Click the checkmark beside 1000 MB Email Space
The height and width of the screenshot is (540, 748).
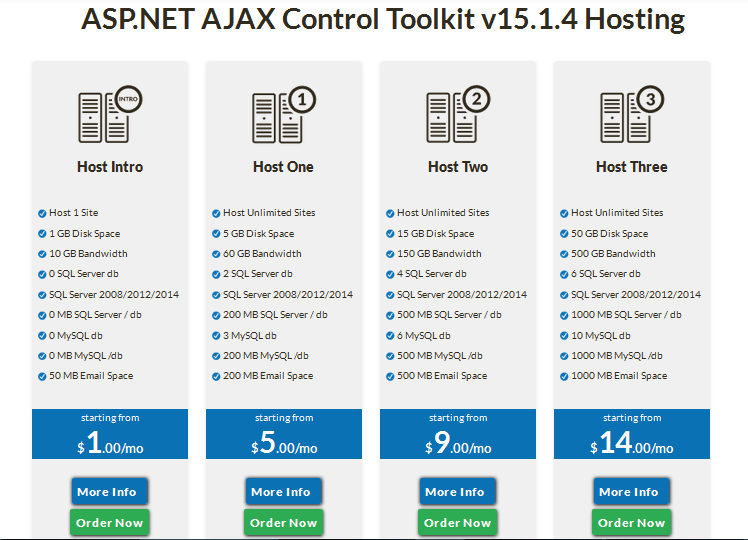pyautogui.click(x=564, y=376)
